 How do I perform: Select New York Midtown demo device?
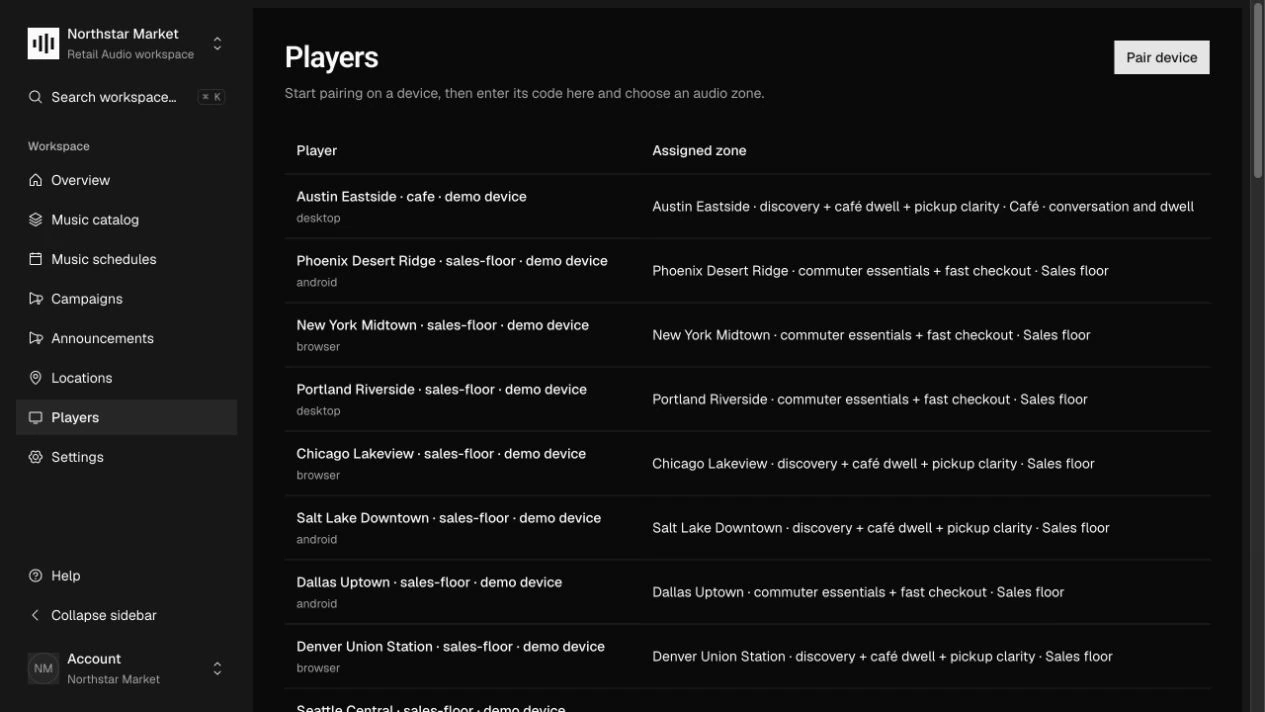coord(442,325)
